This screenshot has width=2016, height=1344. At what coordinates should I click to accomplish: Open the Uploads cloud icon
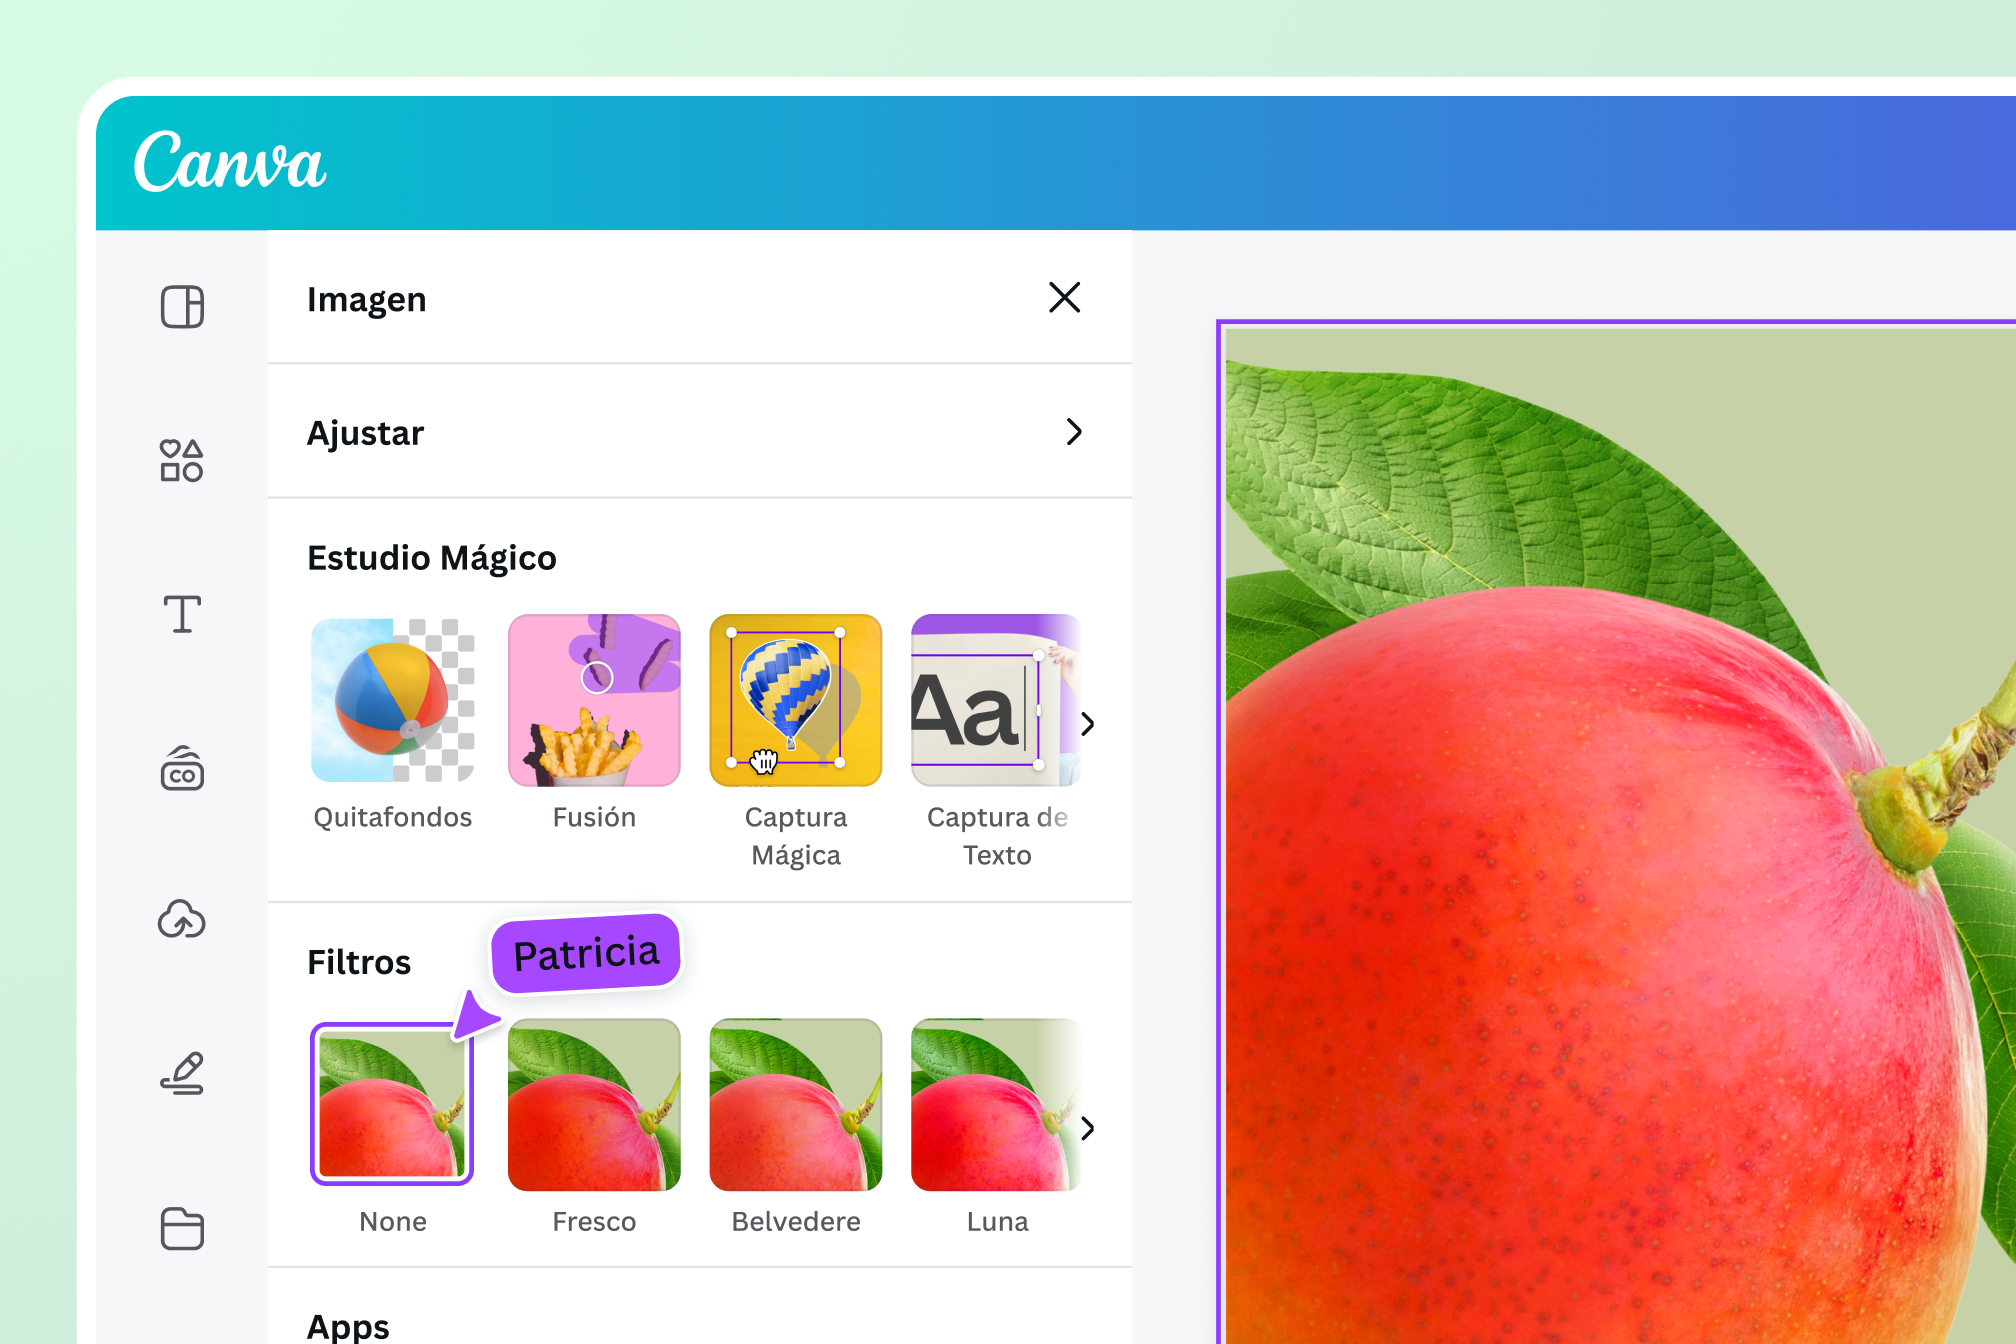click(x=182, y=920)
